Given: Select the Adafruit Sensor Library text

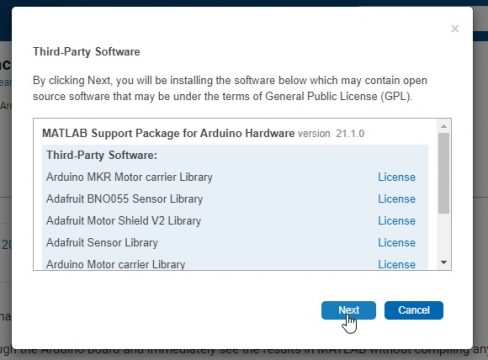Looking at the screenshot, I should 102,243.
